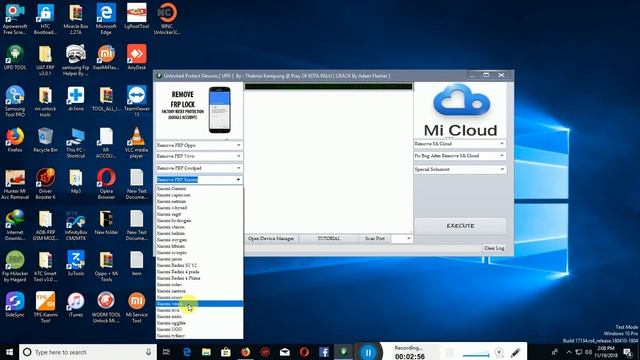Image resolution: width=640 pixels, height=360 pixels.
Task: Open the Windows Start menu
Action: coord(9,352)
